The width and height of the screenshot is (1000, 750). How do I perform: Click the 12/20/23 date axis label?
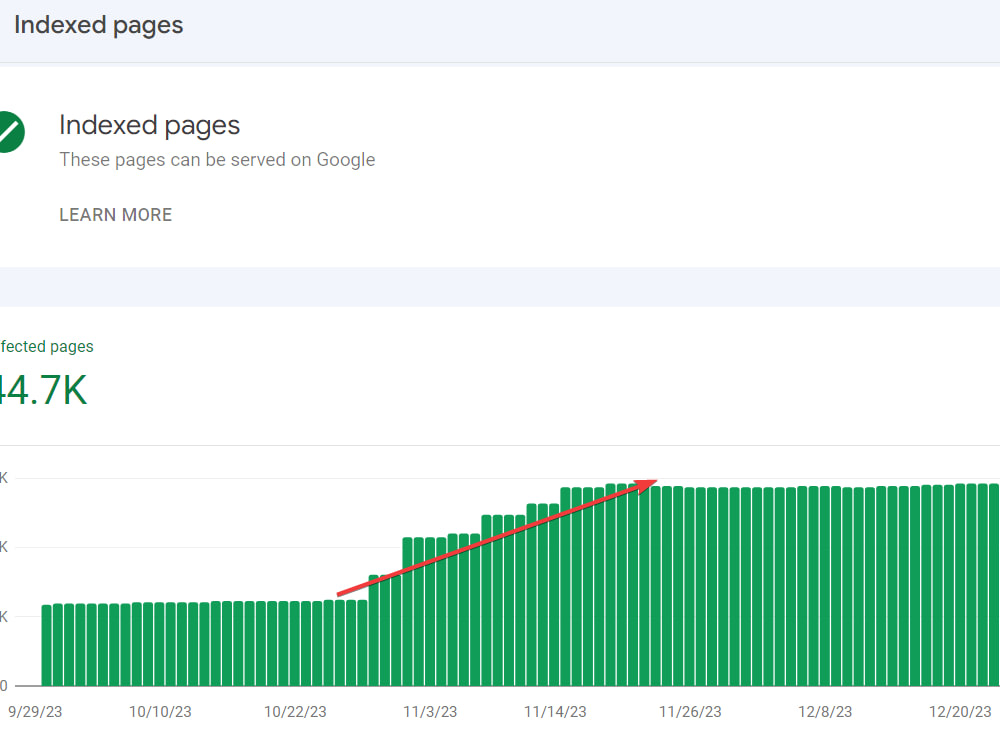960,712
